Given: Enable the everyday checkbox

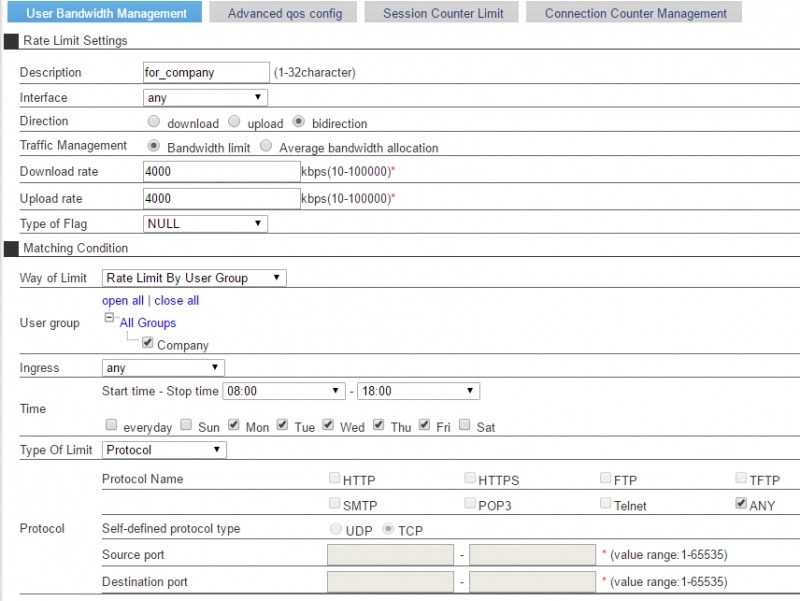Looking at the screenshot, I should (x=111, y=425).
